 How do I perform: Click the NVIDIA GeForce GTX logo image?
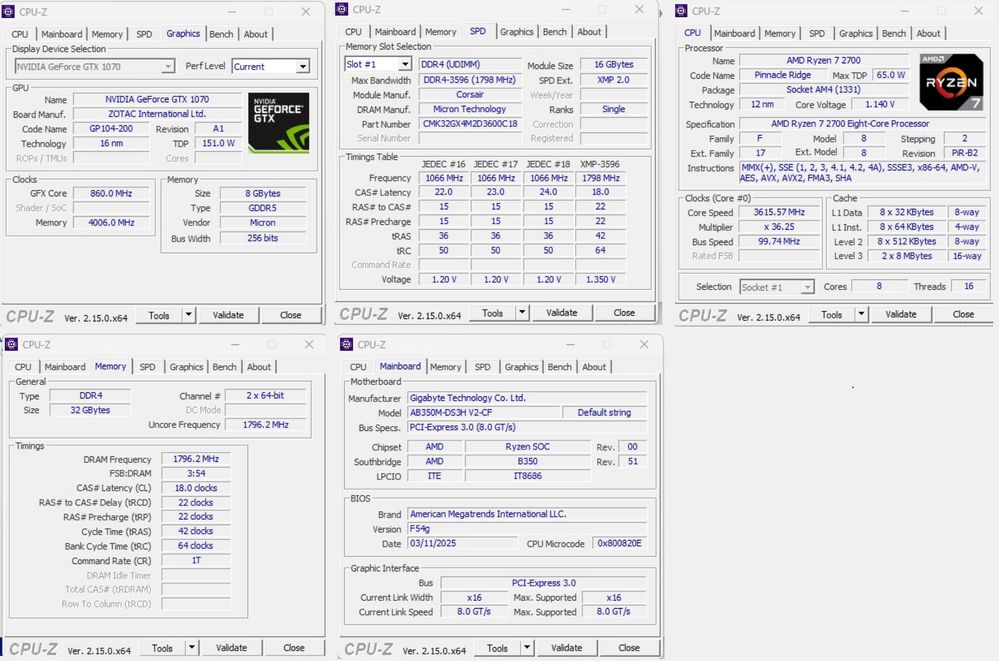(x=278, y=123)
